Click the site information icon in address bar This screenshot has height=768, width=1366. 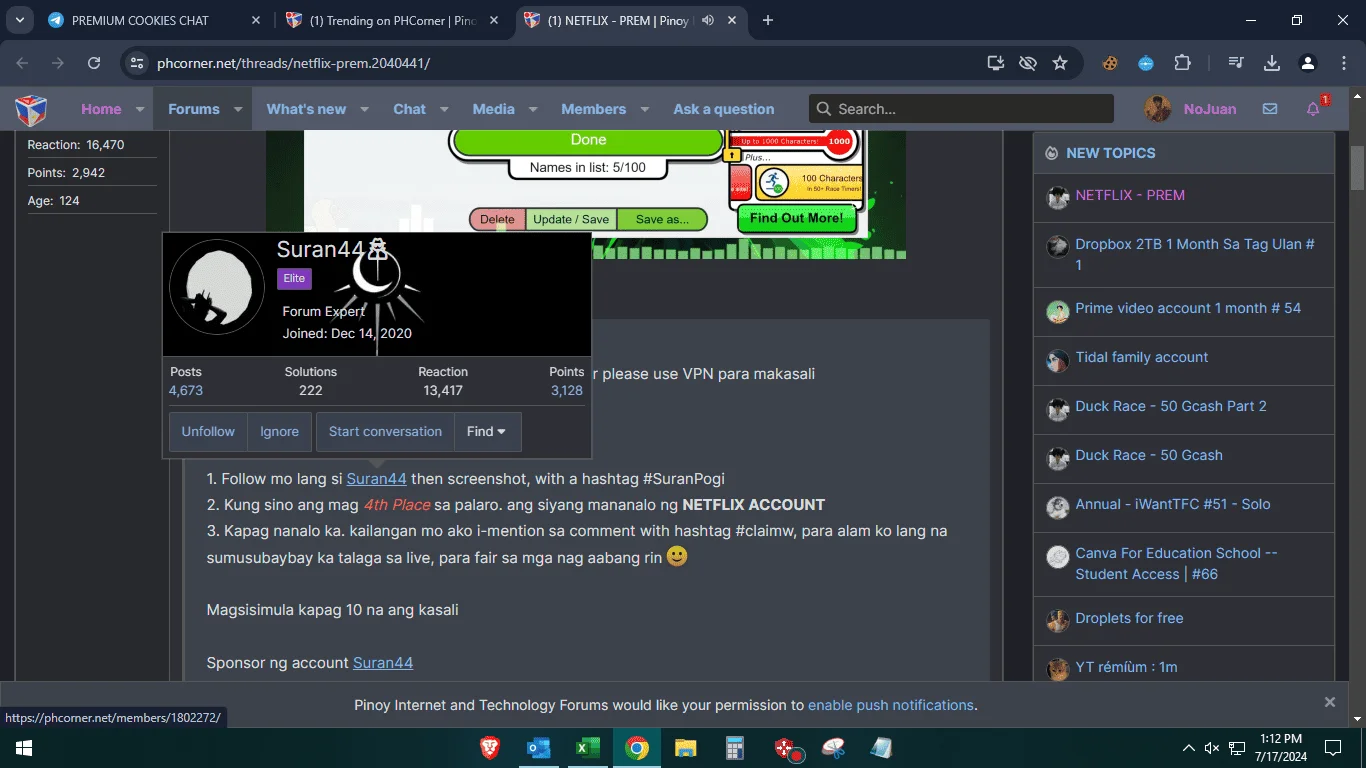pyautogui.click(x=138, y=63)
